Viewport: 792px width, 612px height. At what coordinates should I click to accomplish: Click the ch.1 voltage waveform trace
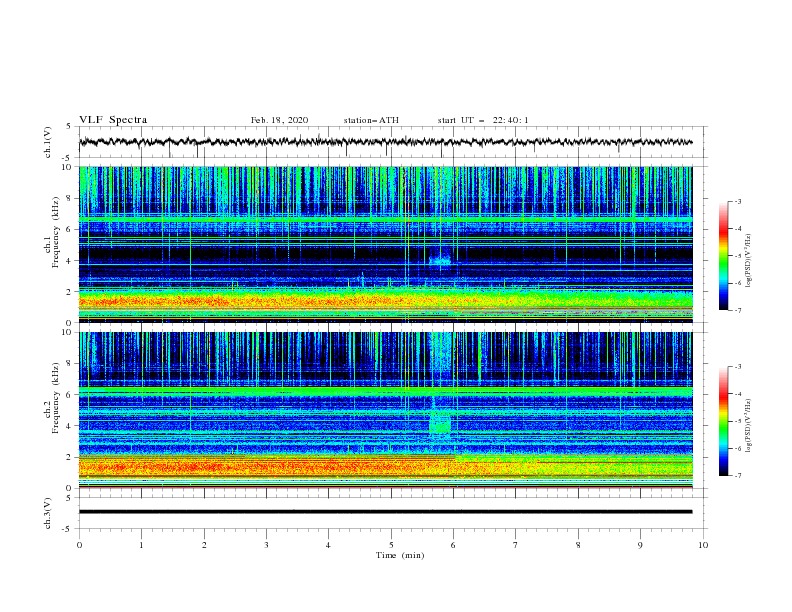[385, 142]
